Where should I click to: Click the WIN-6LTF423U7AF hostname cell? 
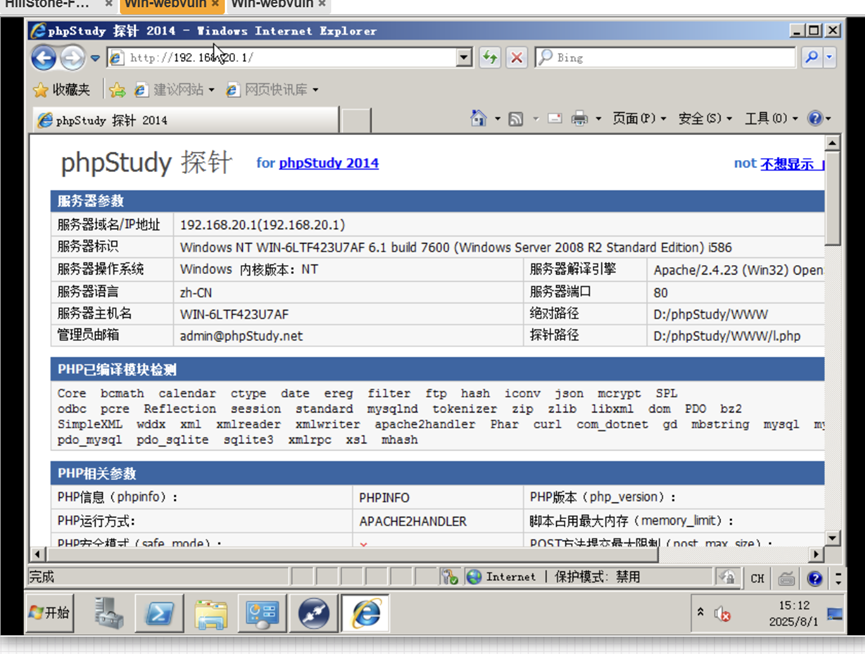coord(234,314)
